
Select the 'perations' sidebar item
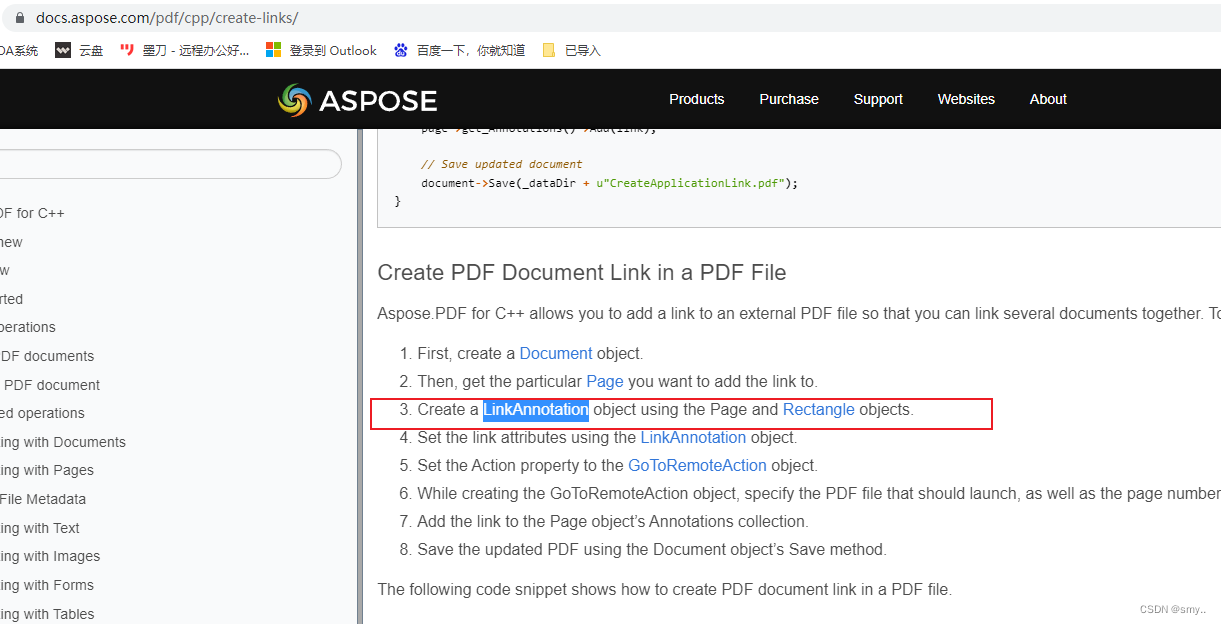(x=28, y=327)
